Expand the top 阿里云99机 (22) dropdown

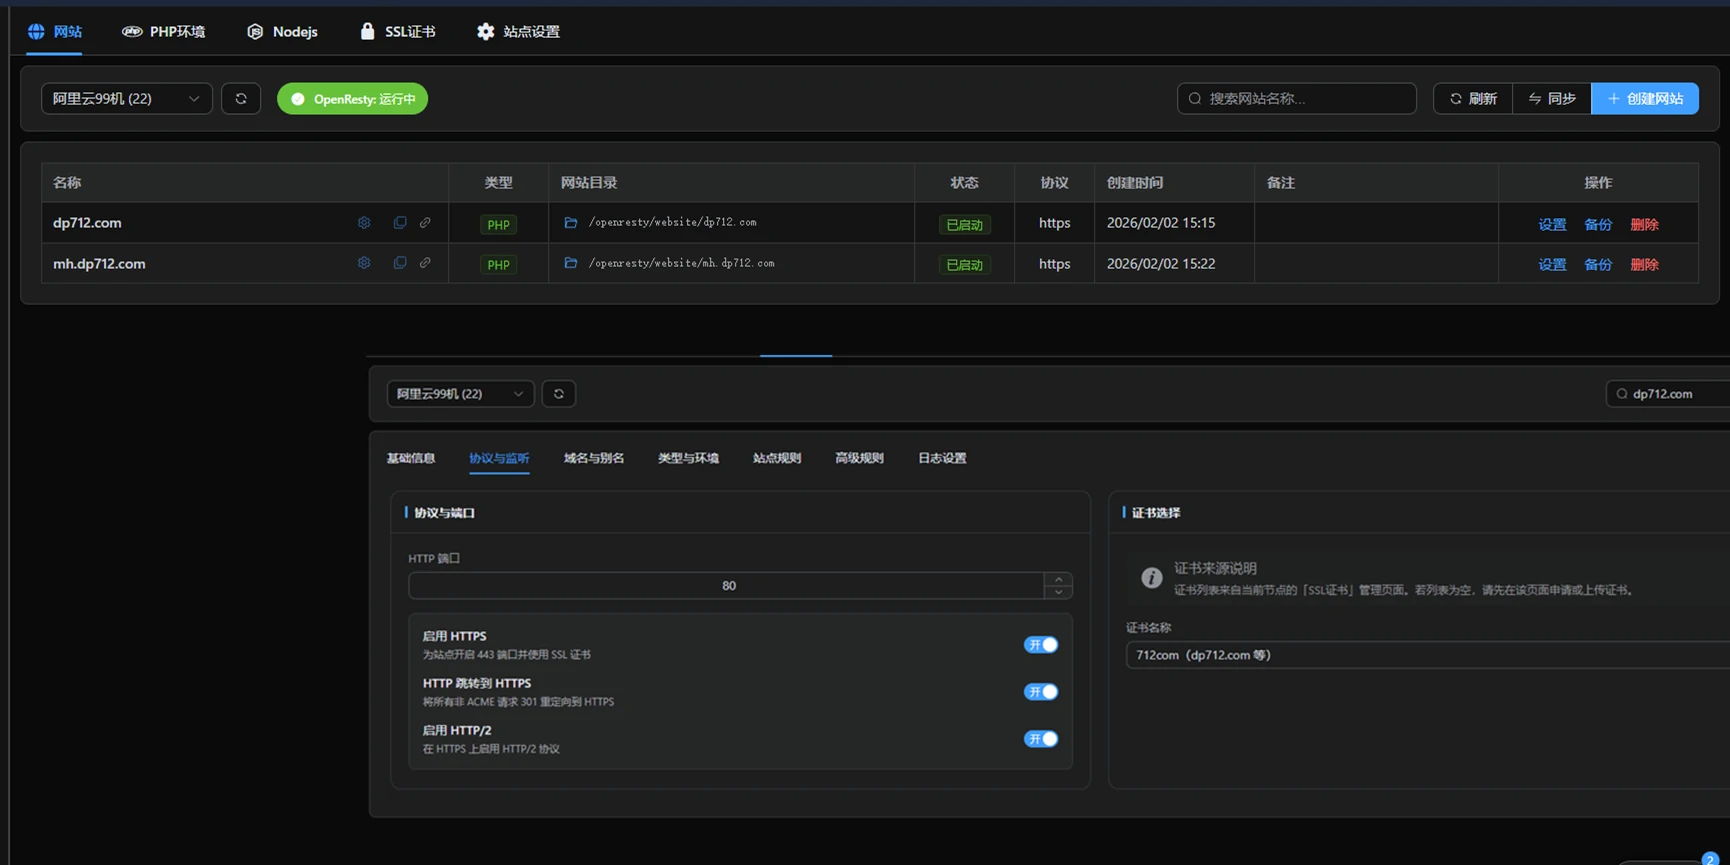pyautogui.click(x=126, y=99)
